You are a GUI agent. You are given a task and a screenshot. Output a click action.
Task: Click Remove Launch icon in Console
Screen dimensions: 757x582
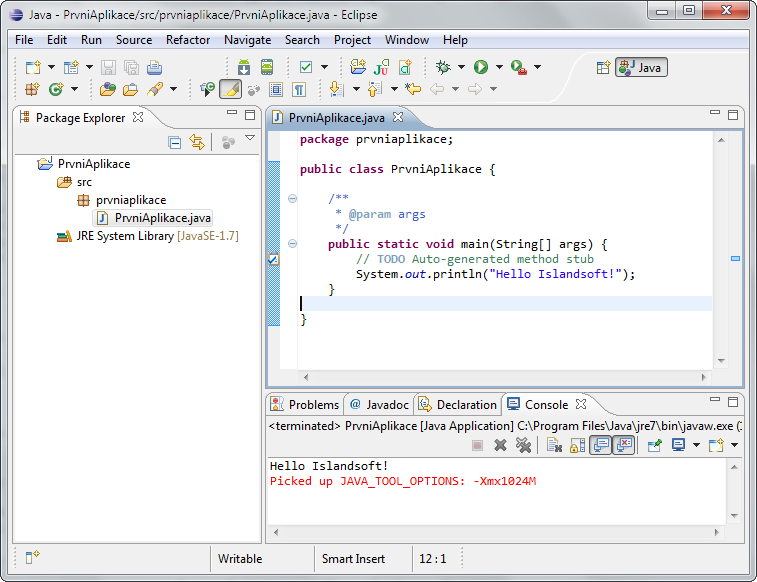[x=501, y=445]
